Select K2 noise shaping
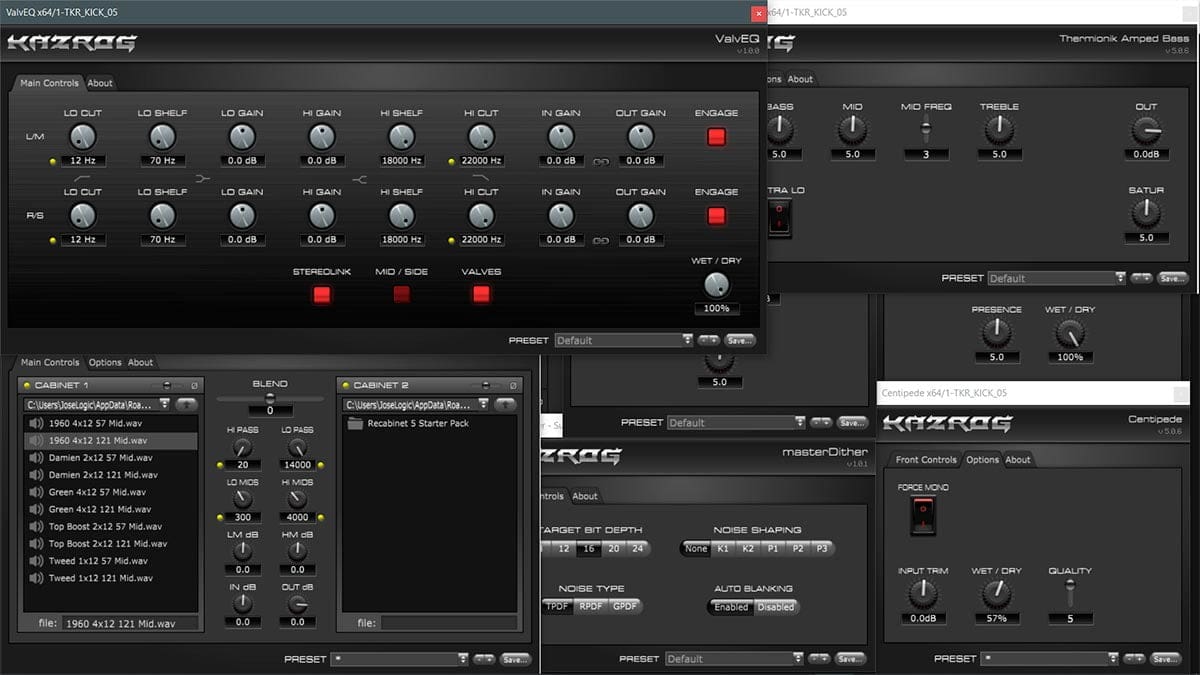 [746, 548]
